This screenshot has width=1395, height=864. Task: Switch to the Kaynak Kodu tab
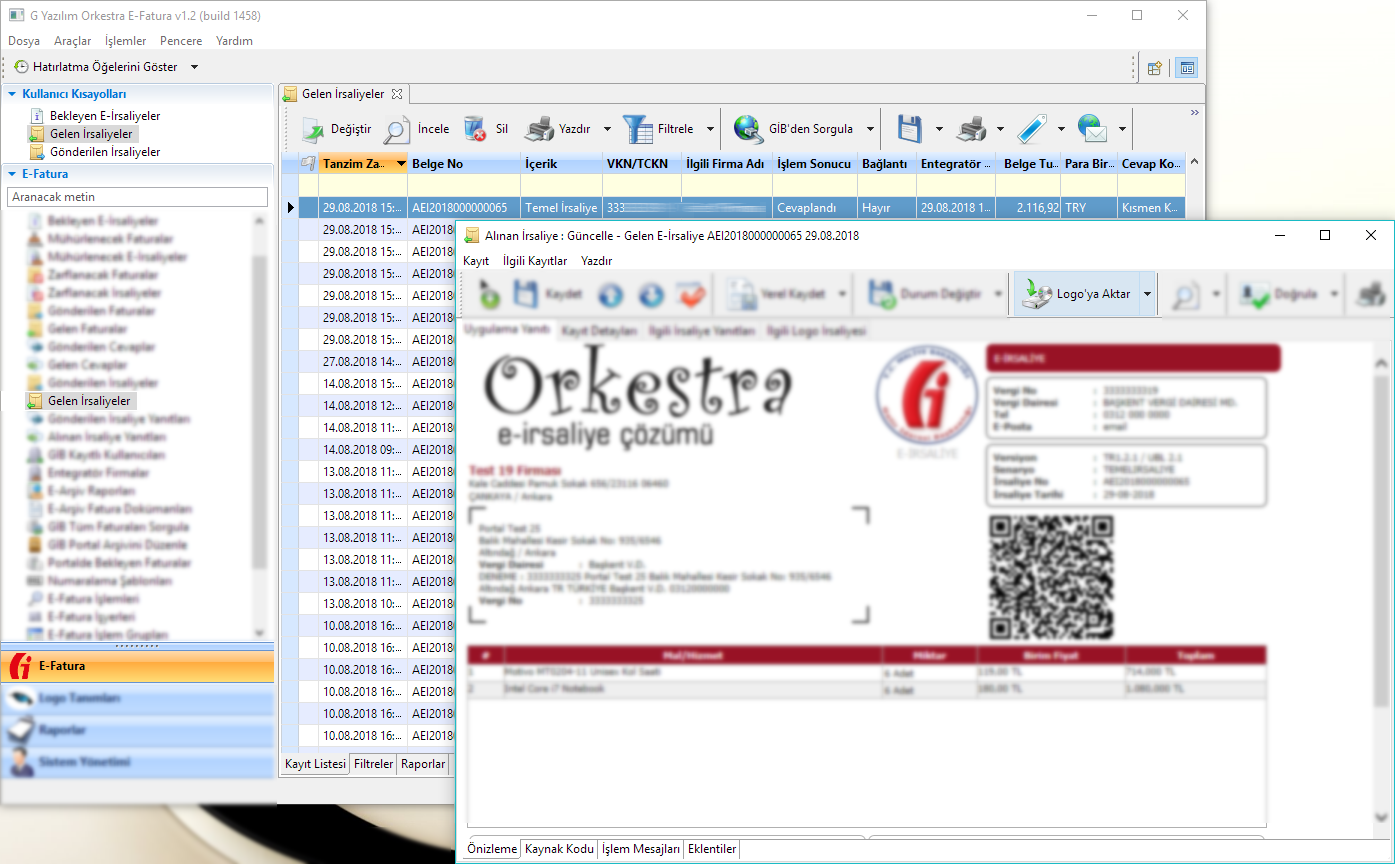(559, 849)
